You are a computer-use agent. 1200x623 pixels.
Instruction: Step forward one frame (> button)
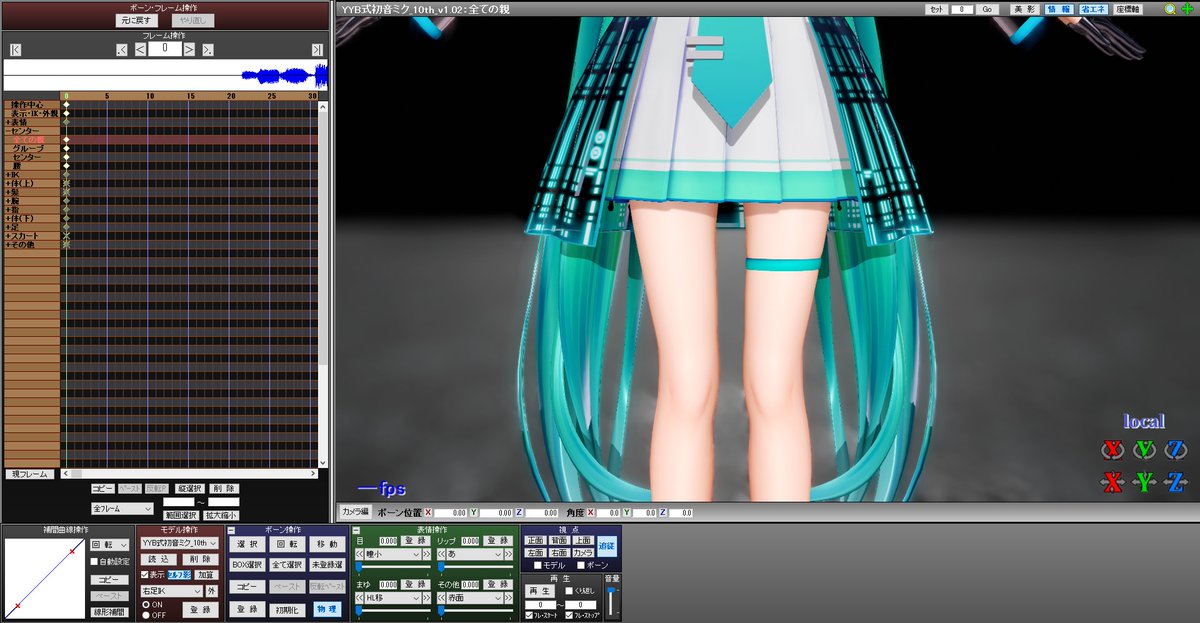(x=189, y=49)
